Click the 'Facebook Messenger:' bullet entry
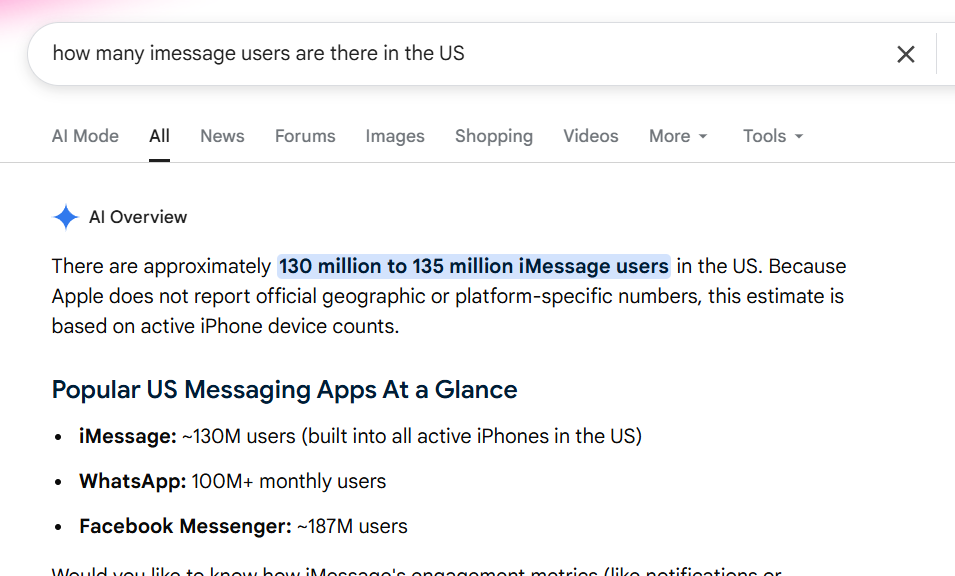 243,527
